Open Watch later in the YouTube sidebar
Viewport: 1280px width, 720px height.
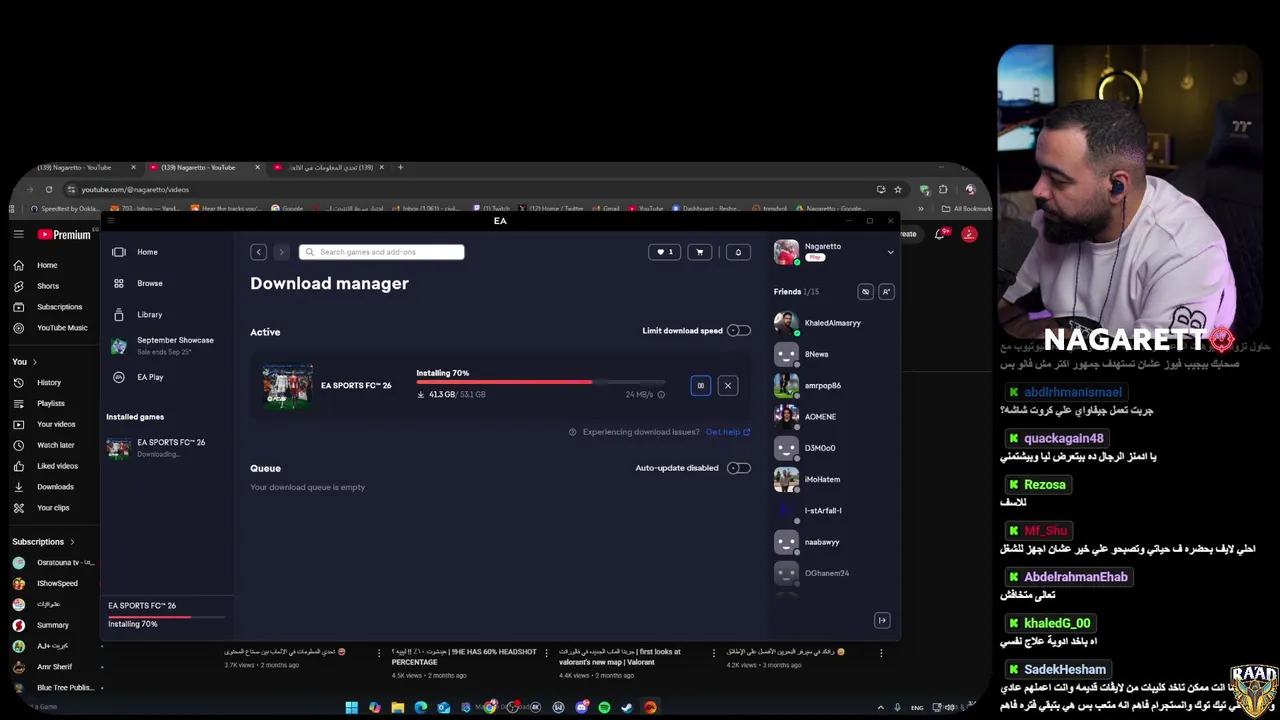point(56,445)
